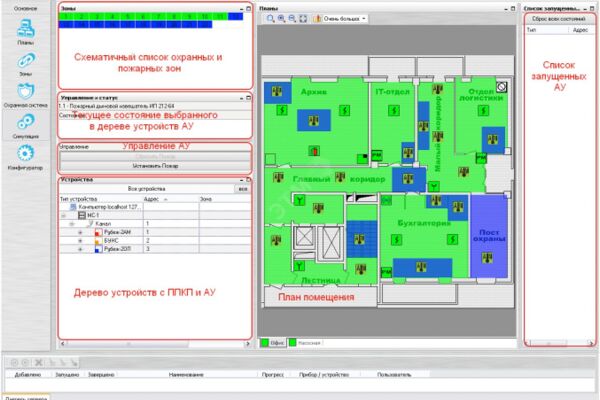Click the X delete icon in bottom toolbar

pos(39,362)
